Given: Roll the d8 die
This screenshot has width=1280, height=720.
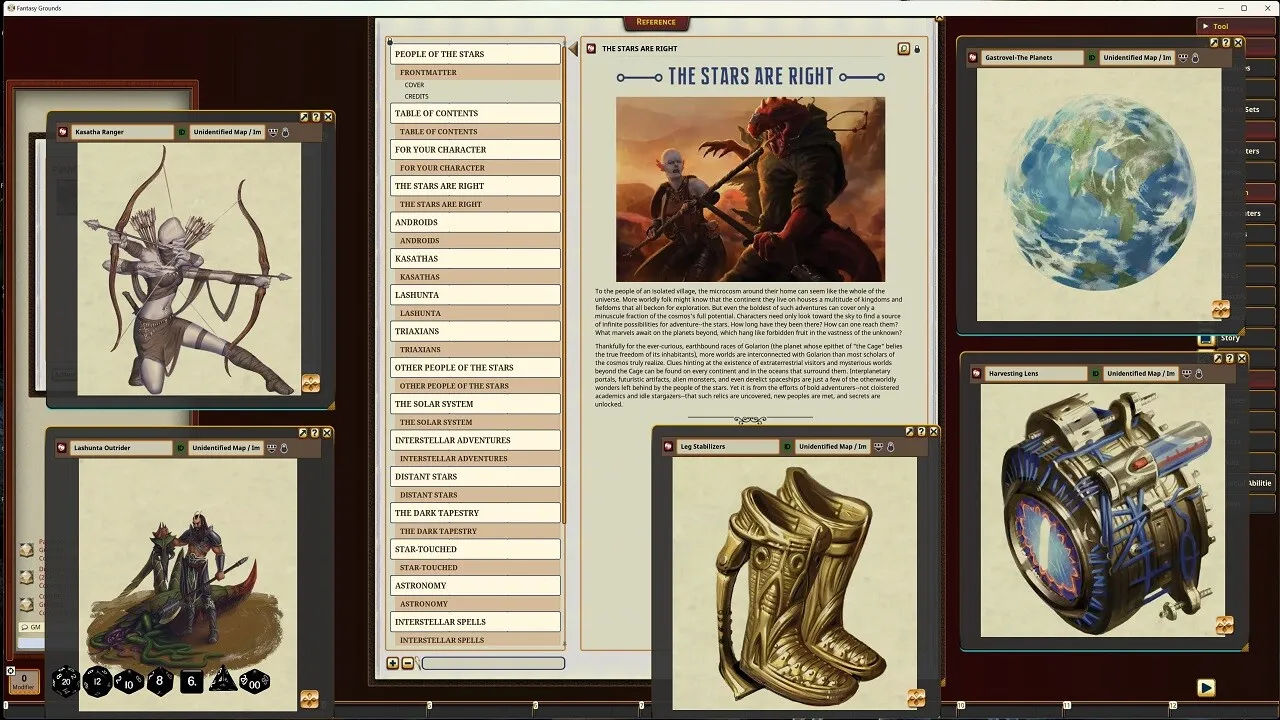Looking at the screenshot, I should (160, 682).
